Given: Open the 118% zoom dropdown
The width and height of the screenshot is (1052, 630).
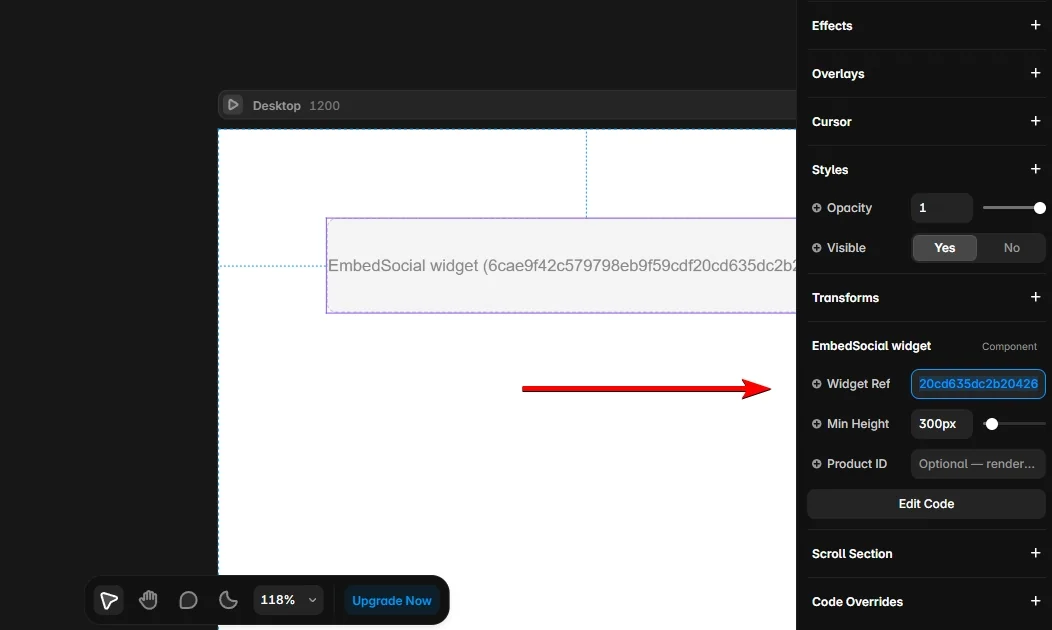Looking at the screenshot, I should (x=288, y=600).
